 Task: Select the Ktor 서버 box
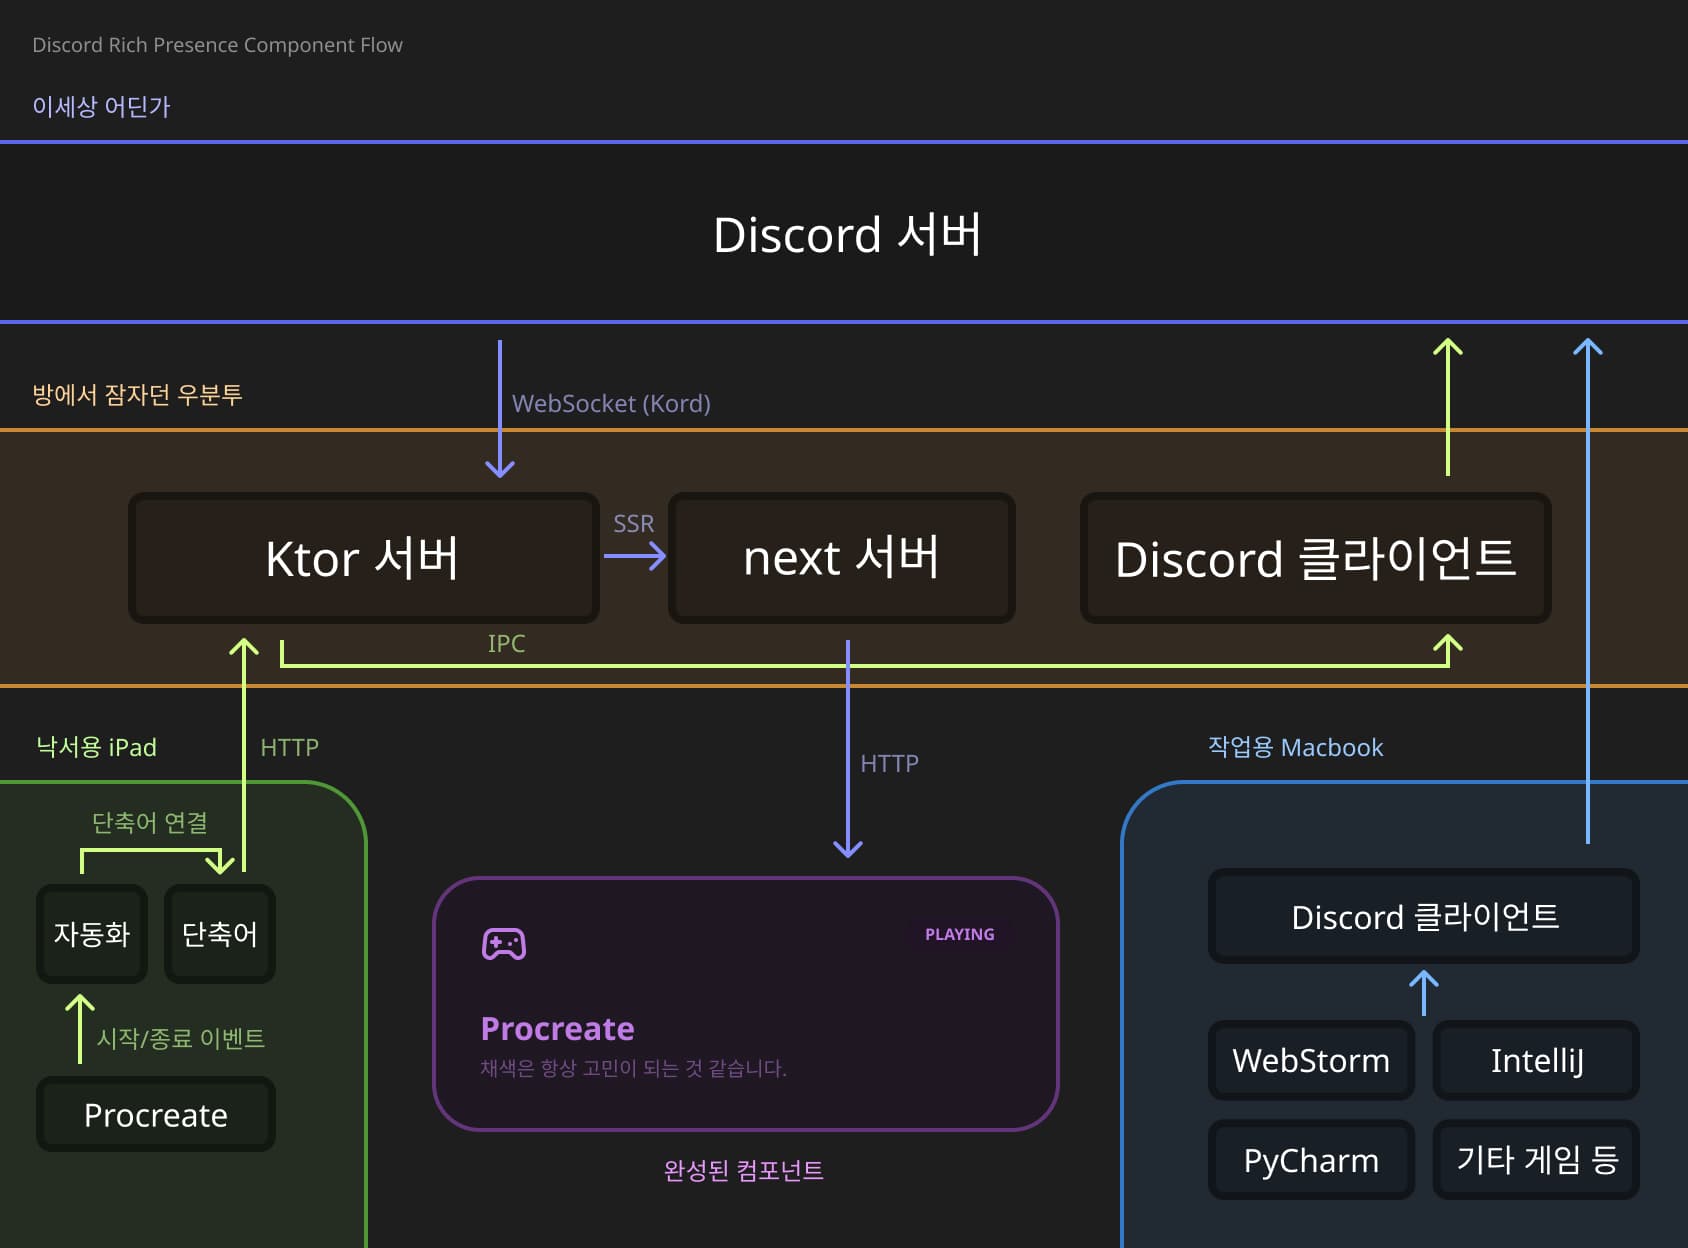(x=363, y=558)
